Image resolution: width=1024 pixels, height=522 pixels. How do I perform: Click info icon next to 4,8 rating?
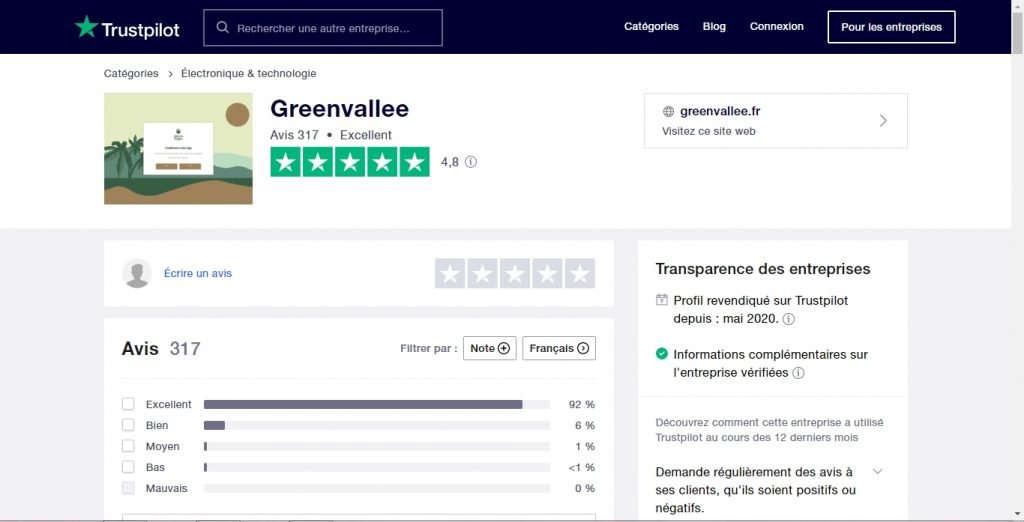point(471,162)
